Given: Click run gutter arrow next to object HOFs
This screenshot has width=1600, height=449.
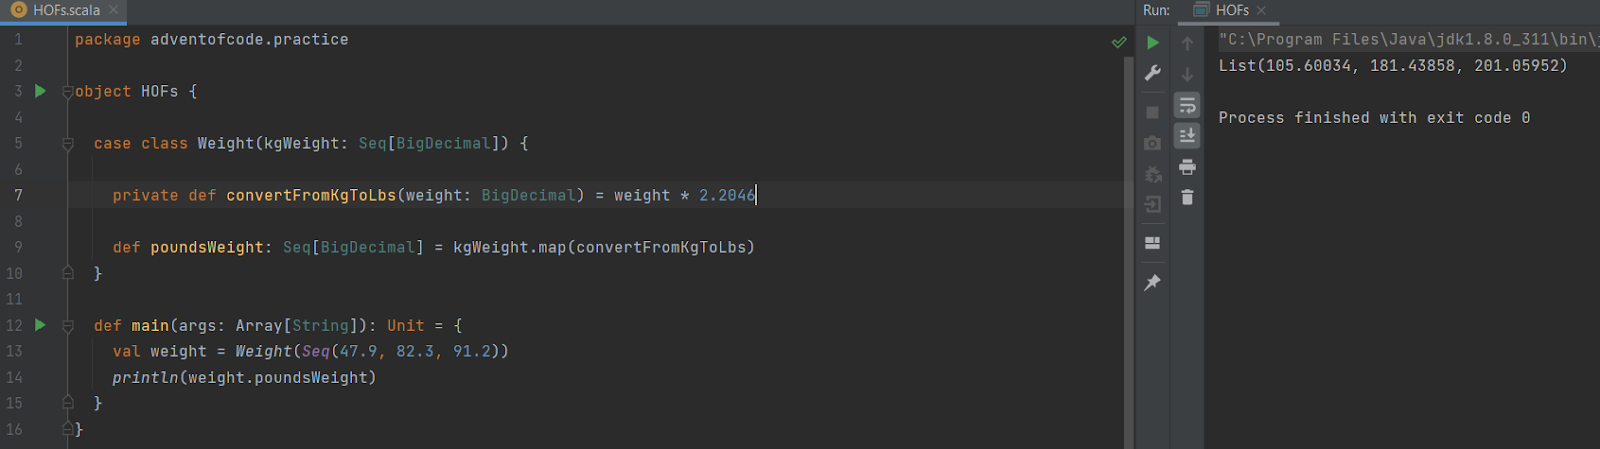Looking at the screenshot, I should [x=40, y=91].
